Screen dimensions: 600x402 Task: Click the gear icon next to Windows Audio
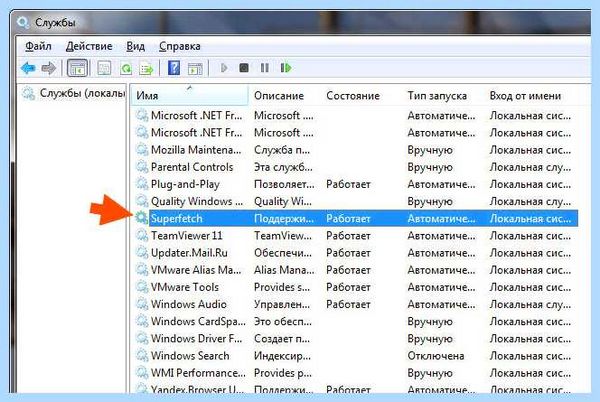coord(142,304)
